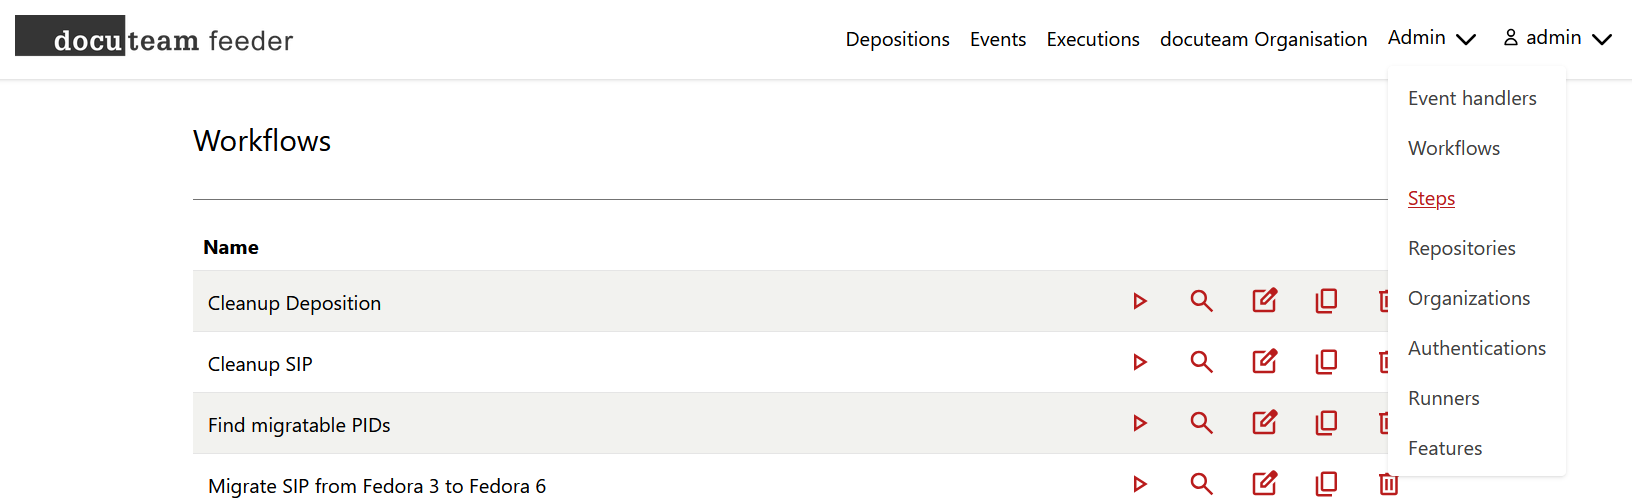
Task: Go to the Executions page
Action: 1092,39
